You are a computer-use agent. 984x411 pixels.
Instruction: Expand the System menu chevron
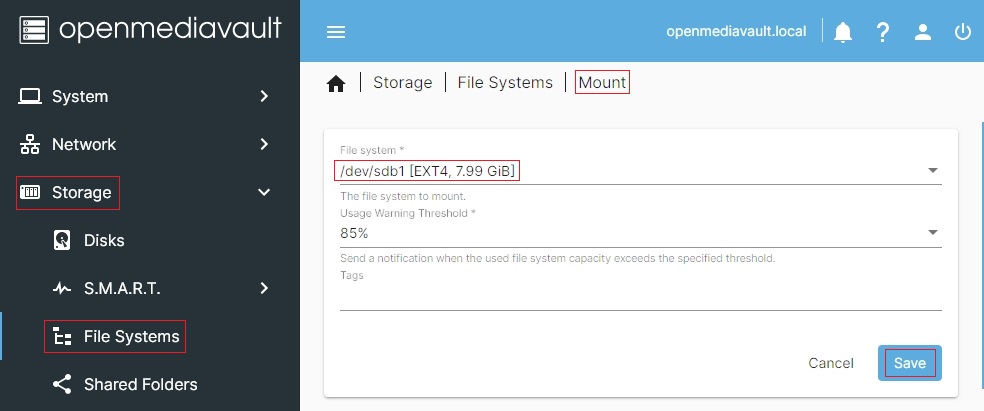pos(264,96)
